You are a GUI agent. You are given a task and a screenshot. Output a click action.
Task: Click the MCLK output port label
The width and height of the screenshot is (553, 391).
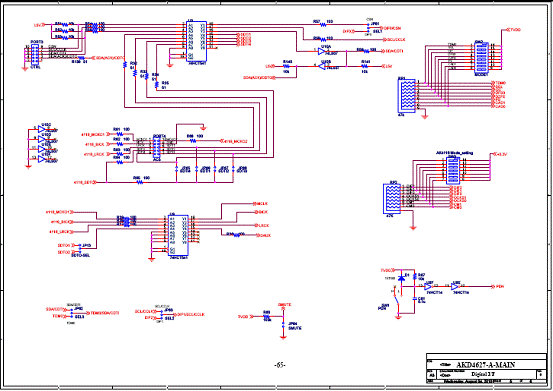(x=261, y=203)
